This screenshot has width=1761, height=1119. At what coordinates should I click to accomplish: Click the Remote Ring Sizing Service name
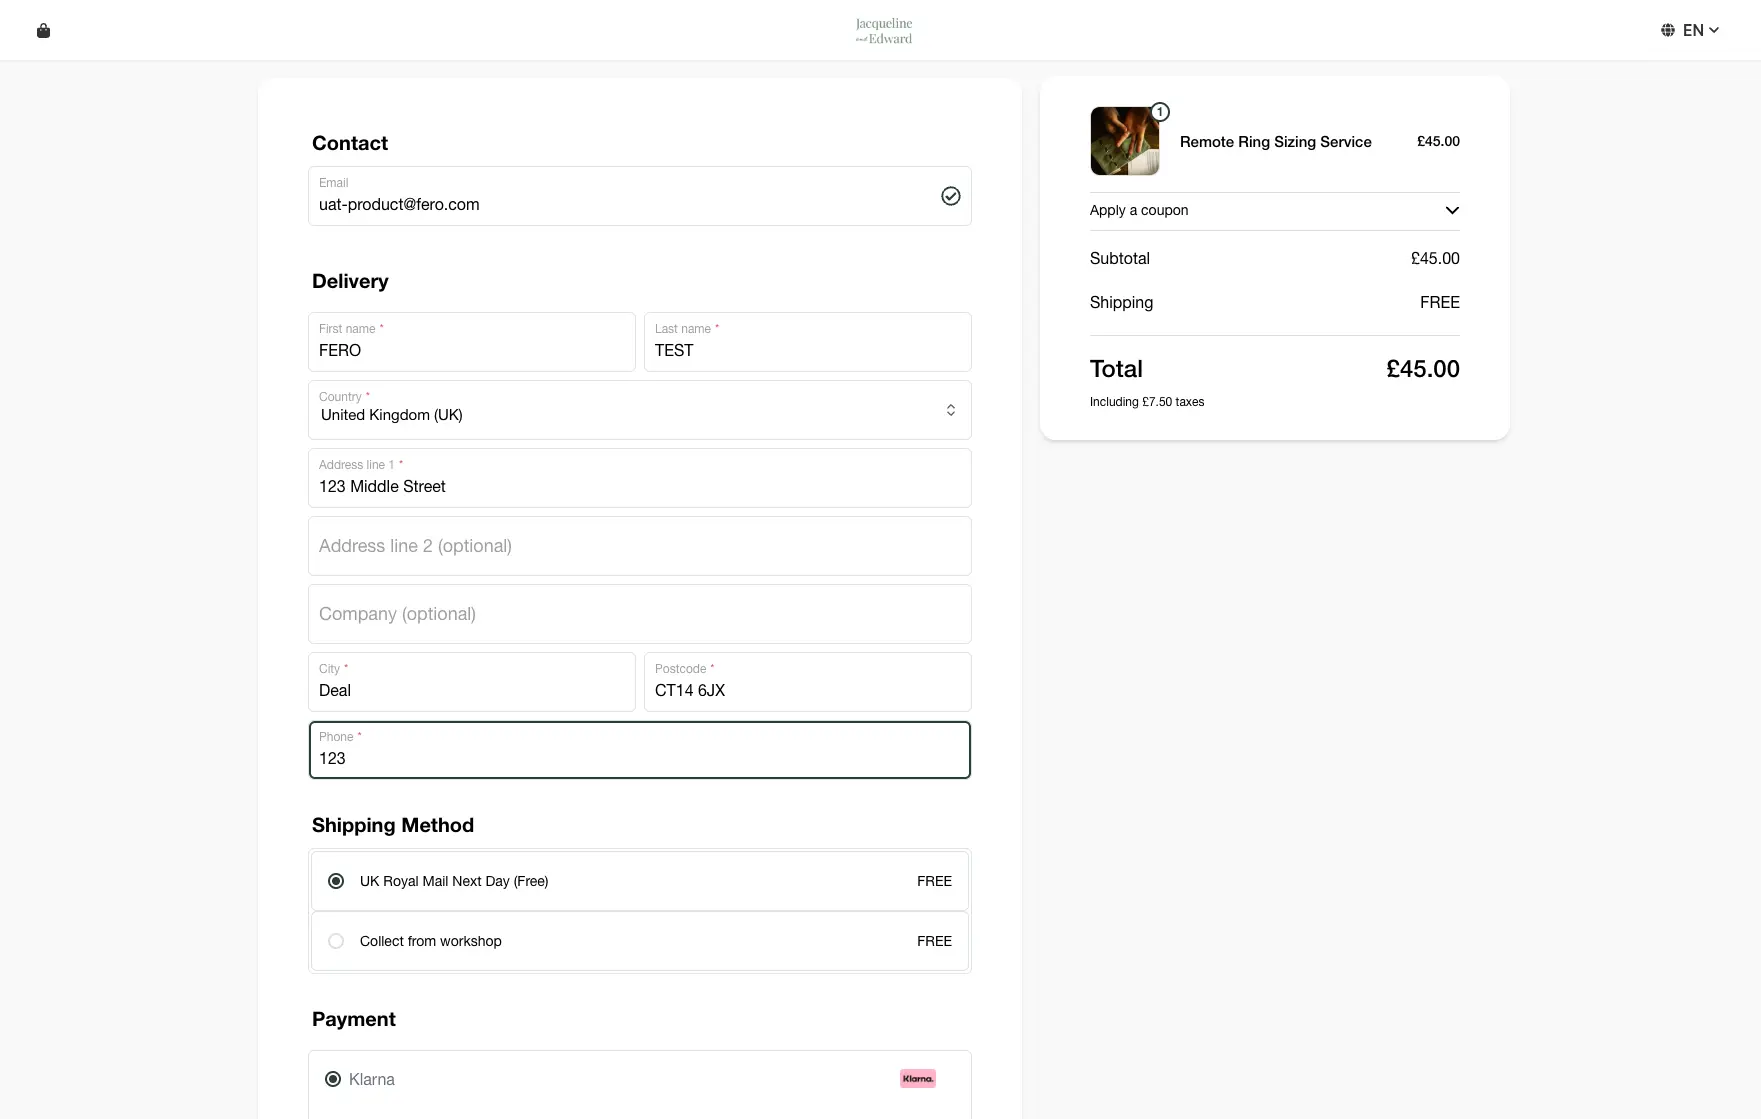click(1275, 142)
